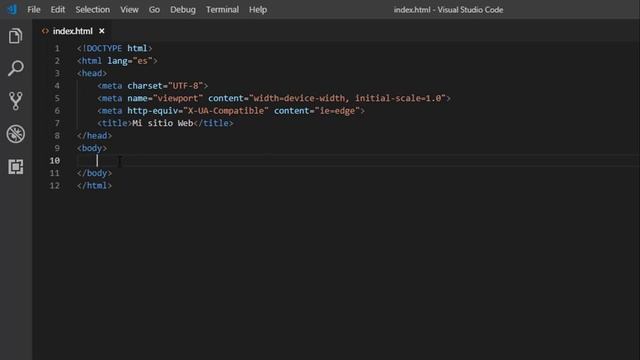Screen dimensions: 640x360
Task: Open the Help menu
Action: [x=258, y=9]
